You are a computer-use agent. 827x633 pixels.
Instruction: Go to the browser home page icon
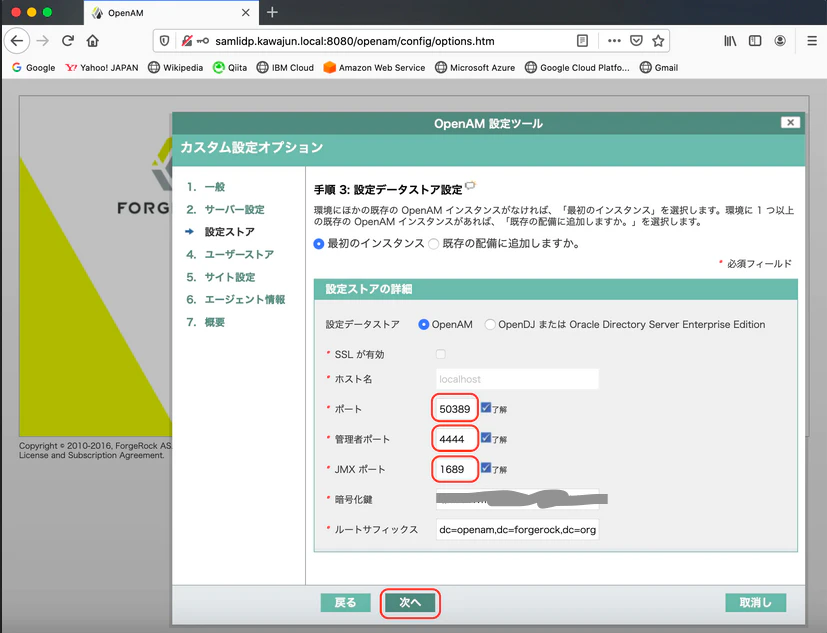coord(93,41)
